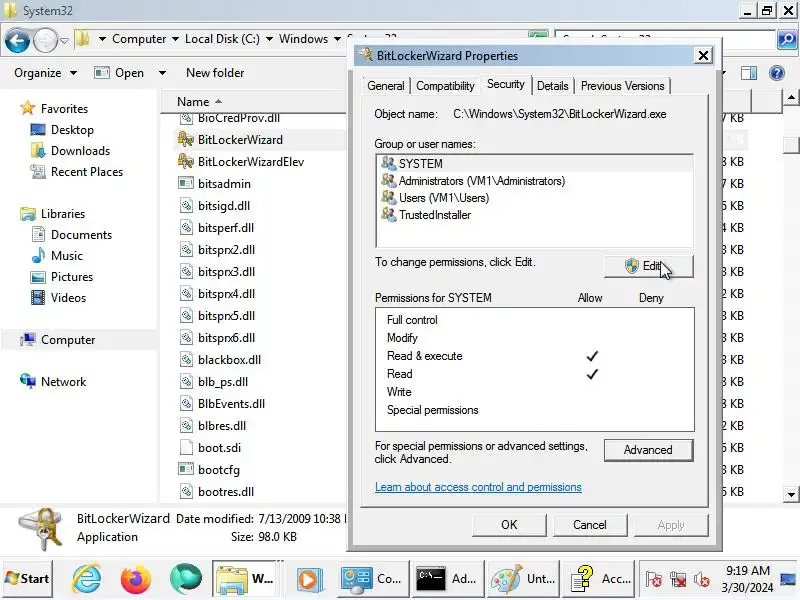The width and height of the screenshot is (800, 600).
Task: Select Users (VM1\Users) group entry
Action: [x=535, y=197]
